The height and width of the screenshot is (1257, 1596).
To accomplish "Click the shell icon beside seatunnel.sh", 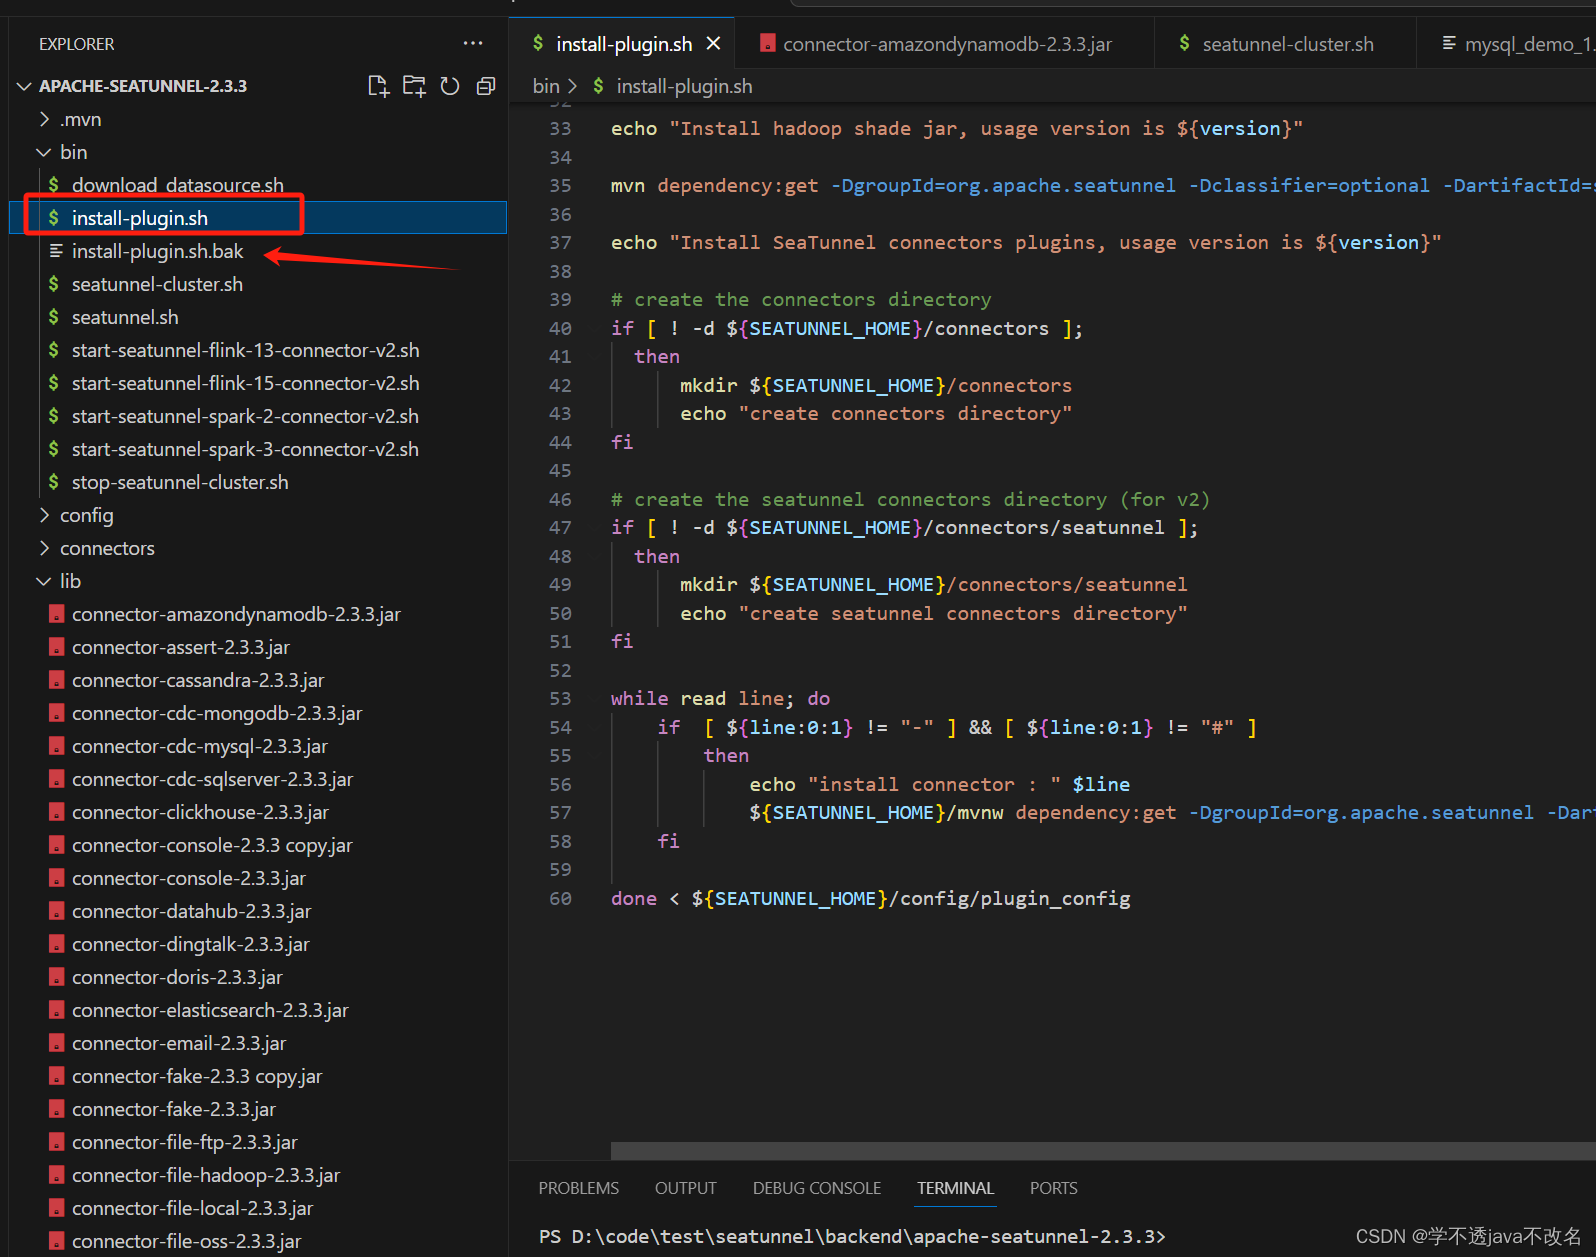I will pos(54,317).
